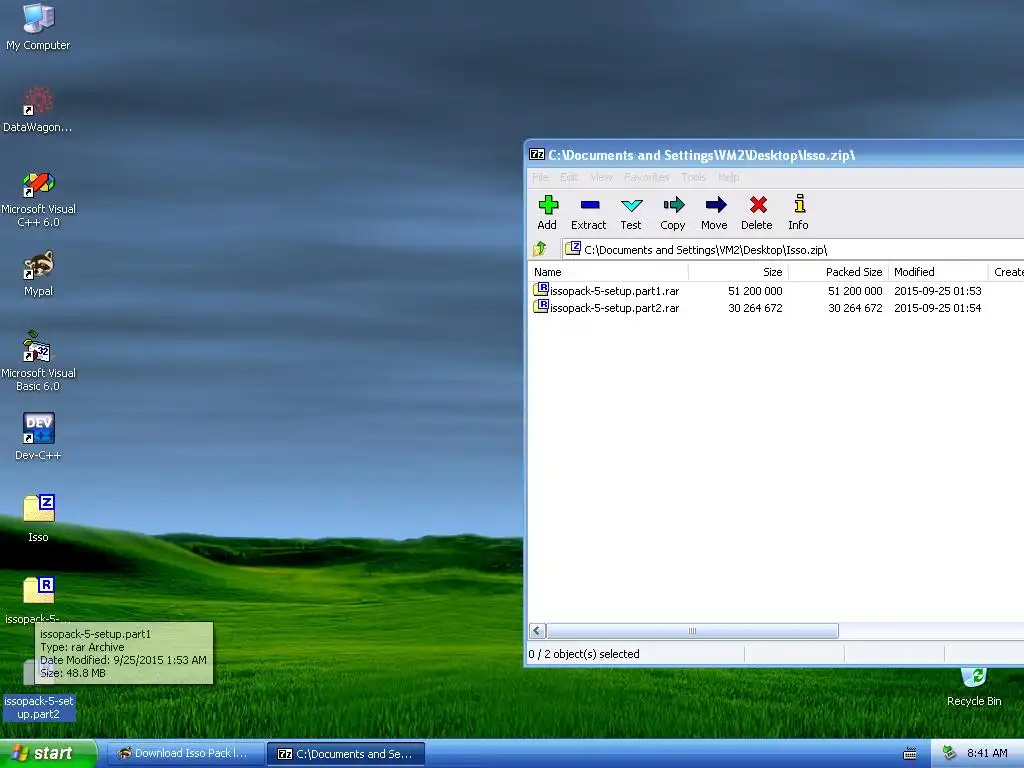Viewport: 1024px width, 768px height.
Task: Click rar icon of issopack-5-setup.part2.rar row
Action: [540, 306]
